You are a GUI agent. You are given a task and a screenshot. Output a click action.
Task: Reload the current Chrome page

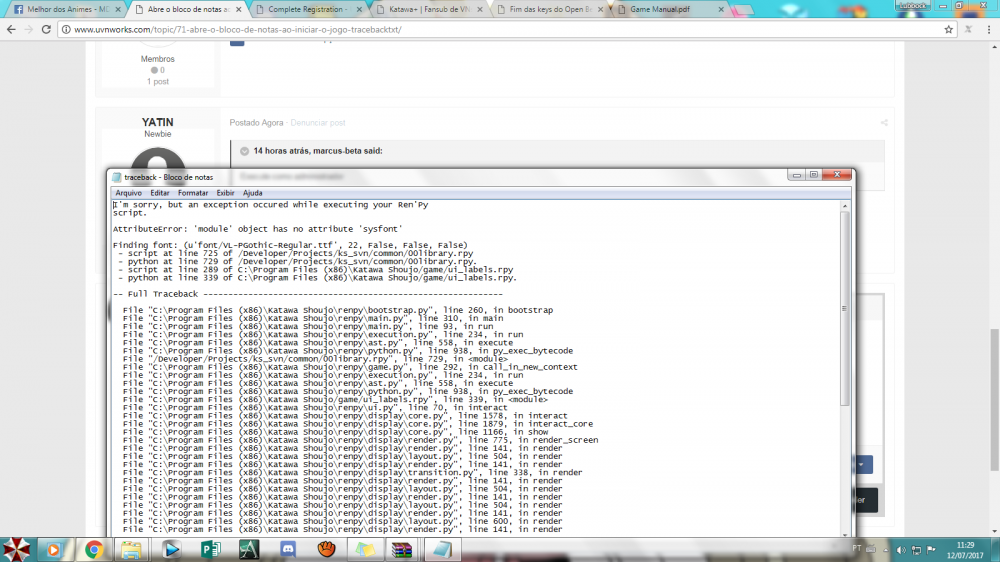46,29
